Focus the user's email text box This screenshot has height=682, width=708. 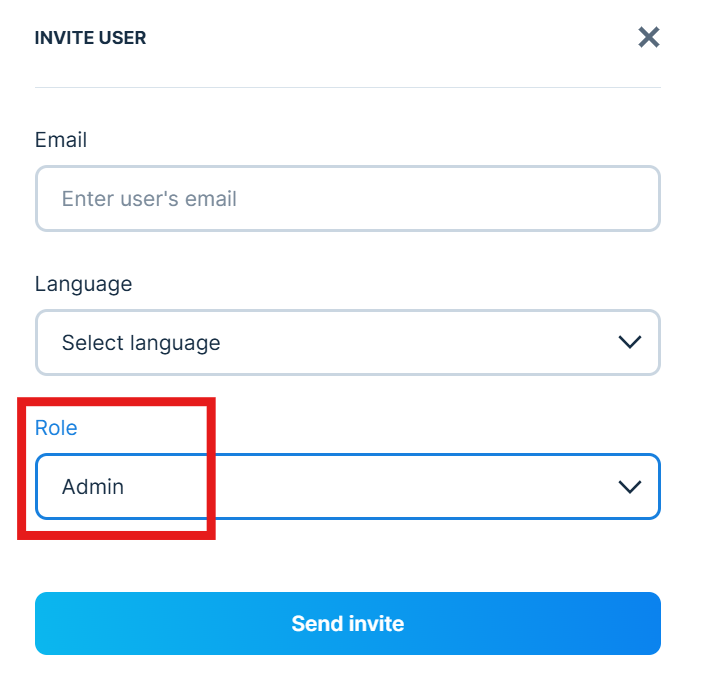click(x=347, y=199)
